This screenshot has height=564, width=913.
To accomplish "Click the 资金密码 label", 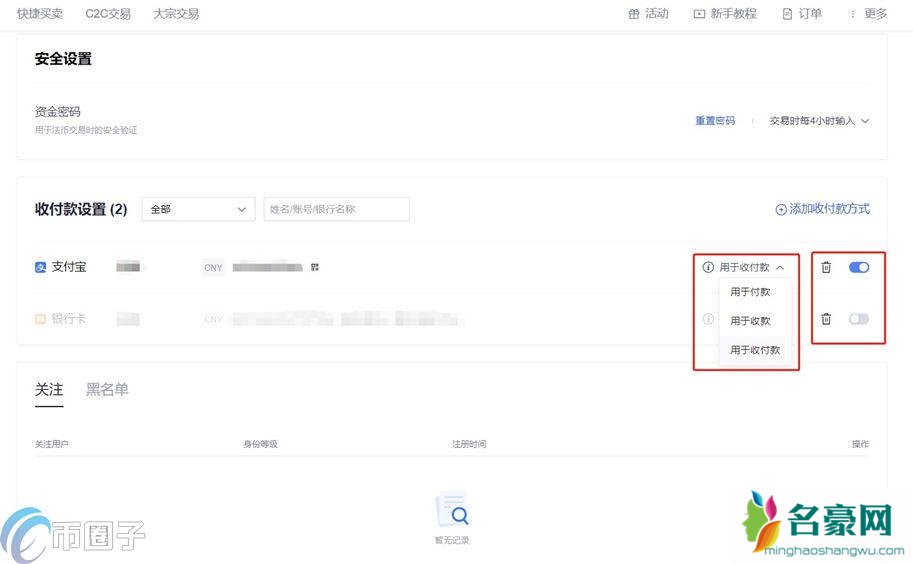I will pos(58,112).
